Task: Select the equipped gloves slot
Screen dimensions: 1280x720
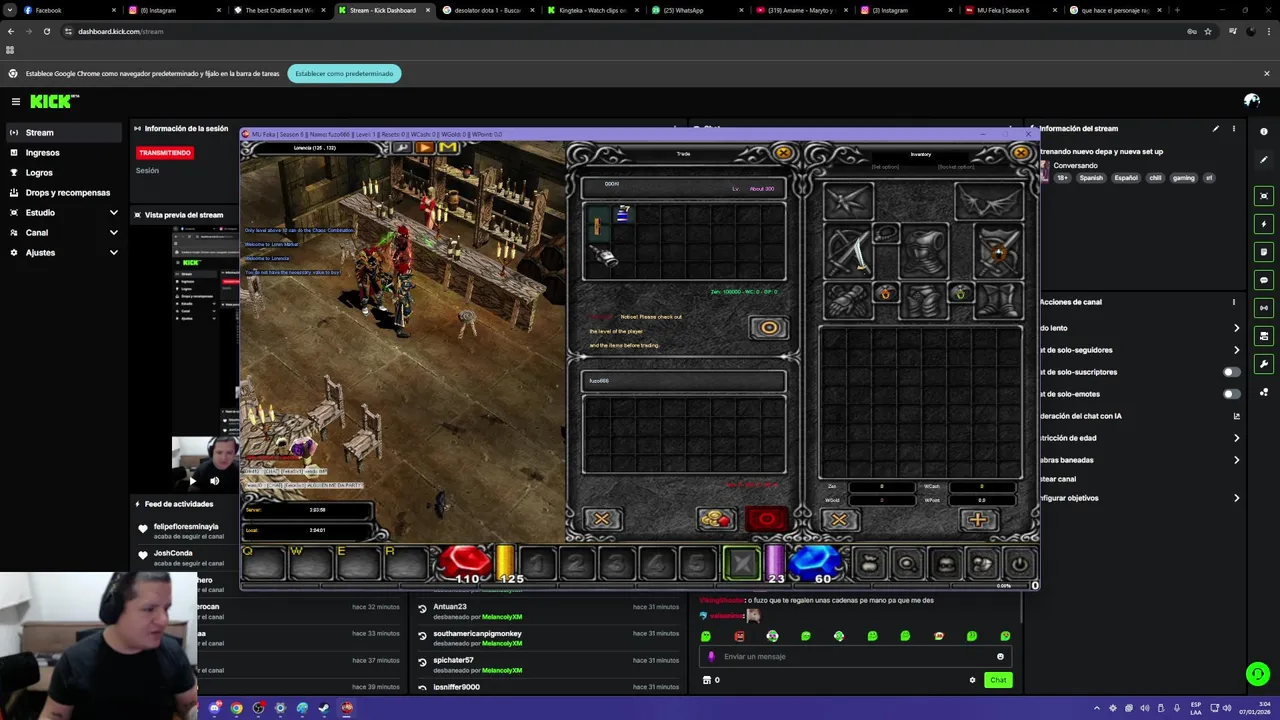Action: (x=848, y=300)
